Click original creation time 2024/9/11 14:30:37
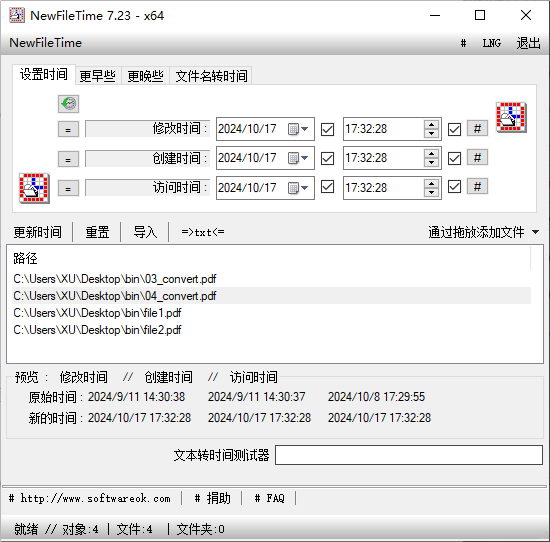This screenshot has width=550, height=542. click(x=256, y=397)
